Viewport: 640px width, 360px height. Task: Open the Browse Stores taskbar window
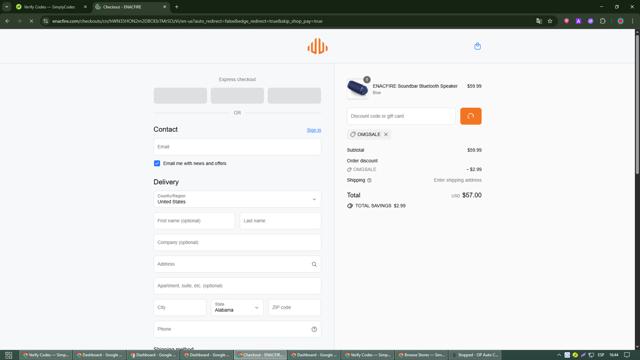(x=421, y=355)
